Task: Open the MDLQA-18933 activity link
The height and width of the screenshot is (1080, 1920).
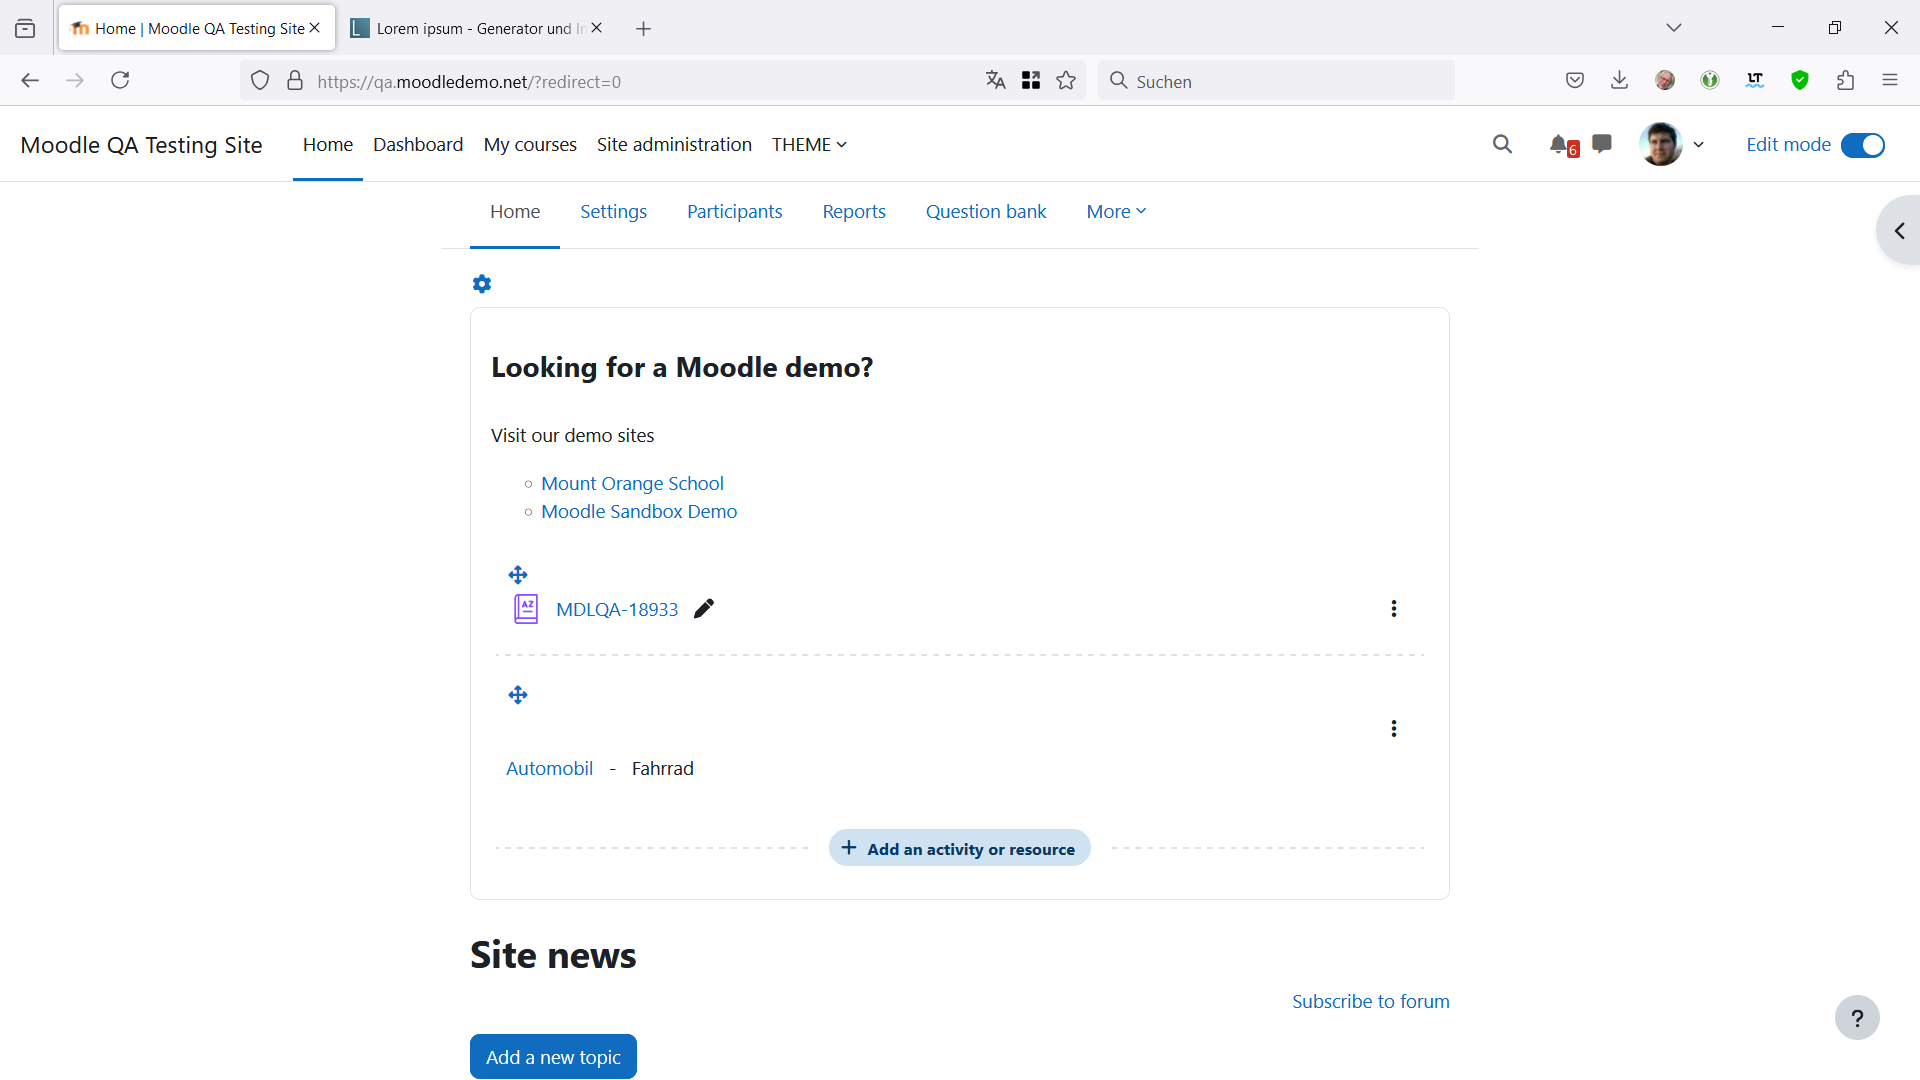Action: [617, 610]
